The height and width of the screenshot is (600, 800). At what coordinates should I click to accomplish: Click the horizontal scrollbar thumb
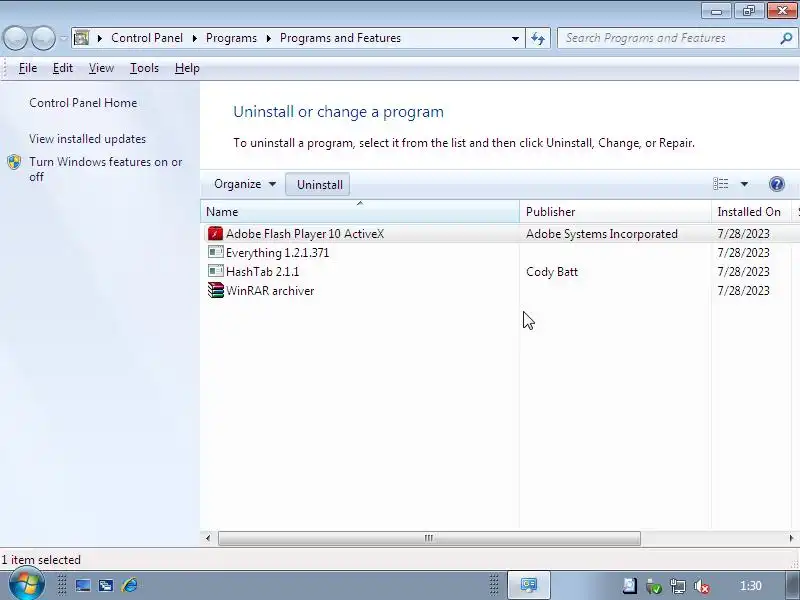click(x=429, y=538)
